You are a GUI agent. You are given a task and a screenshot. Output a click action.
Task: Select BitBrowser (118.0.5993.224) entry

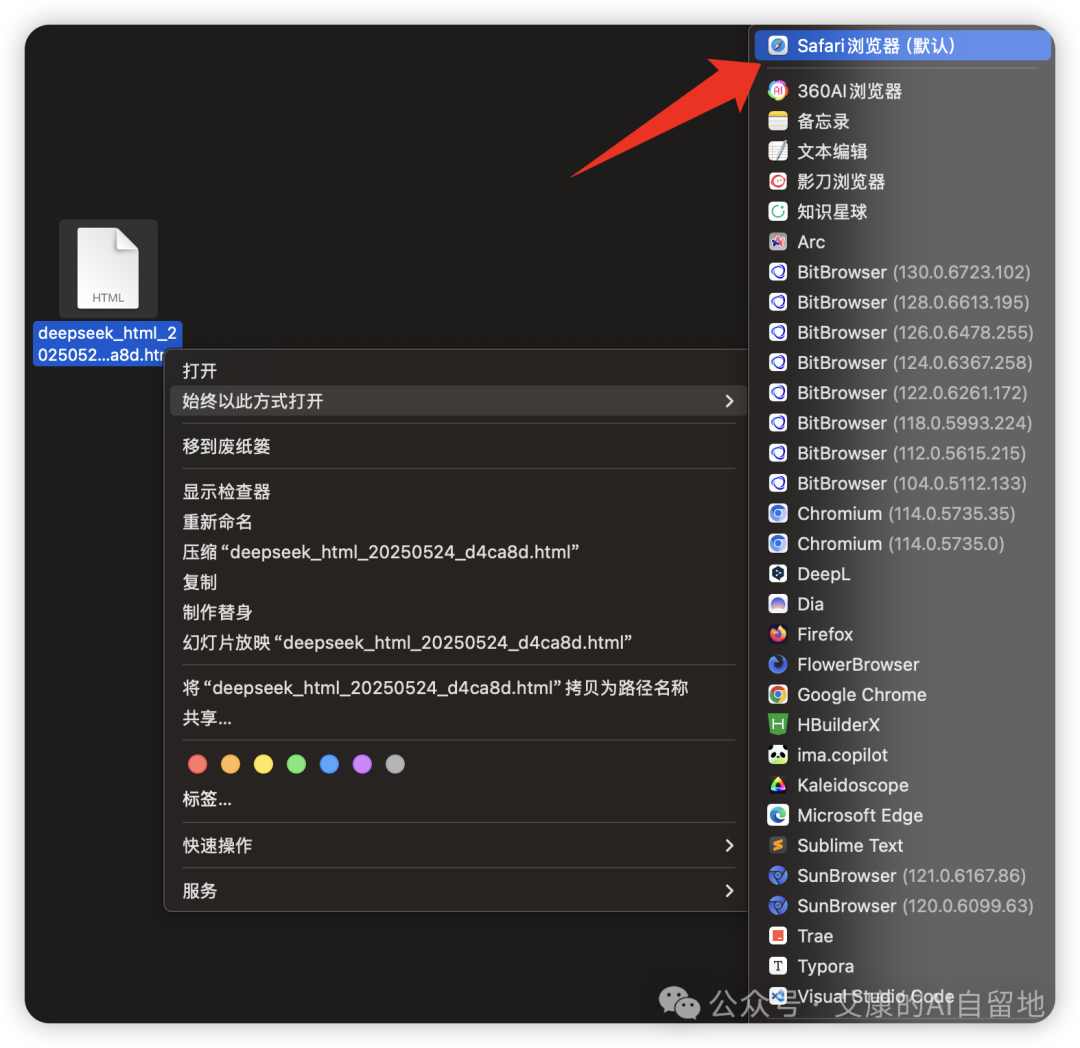pos(902,423)
